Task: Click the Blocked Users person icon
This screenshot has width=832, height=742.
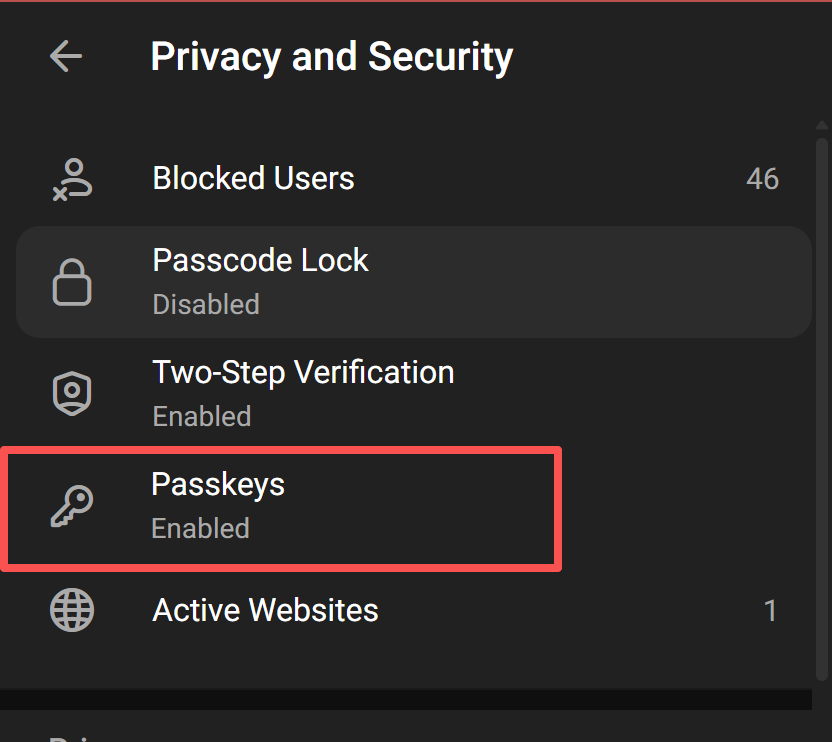Action: 71,180
